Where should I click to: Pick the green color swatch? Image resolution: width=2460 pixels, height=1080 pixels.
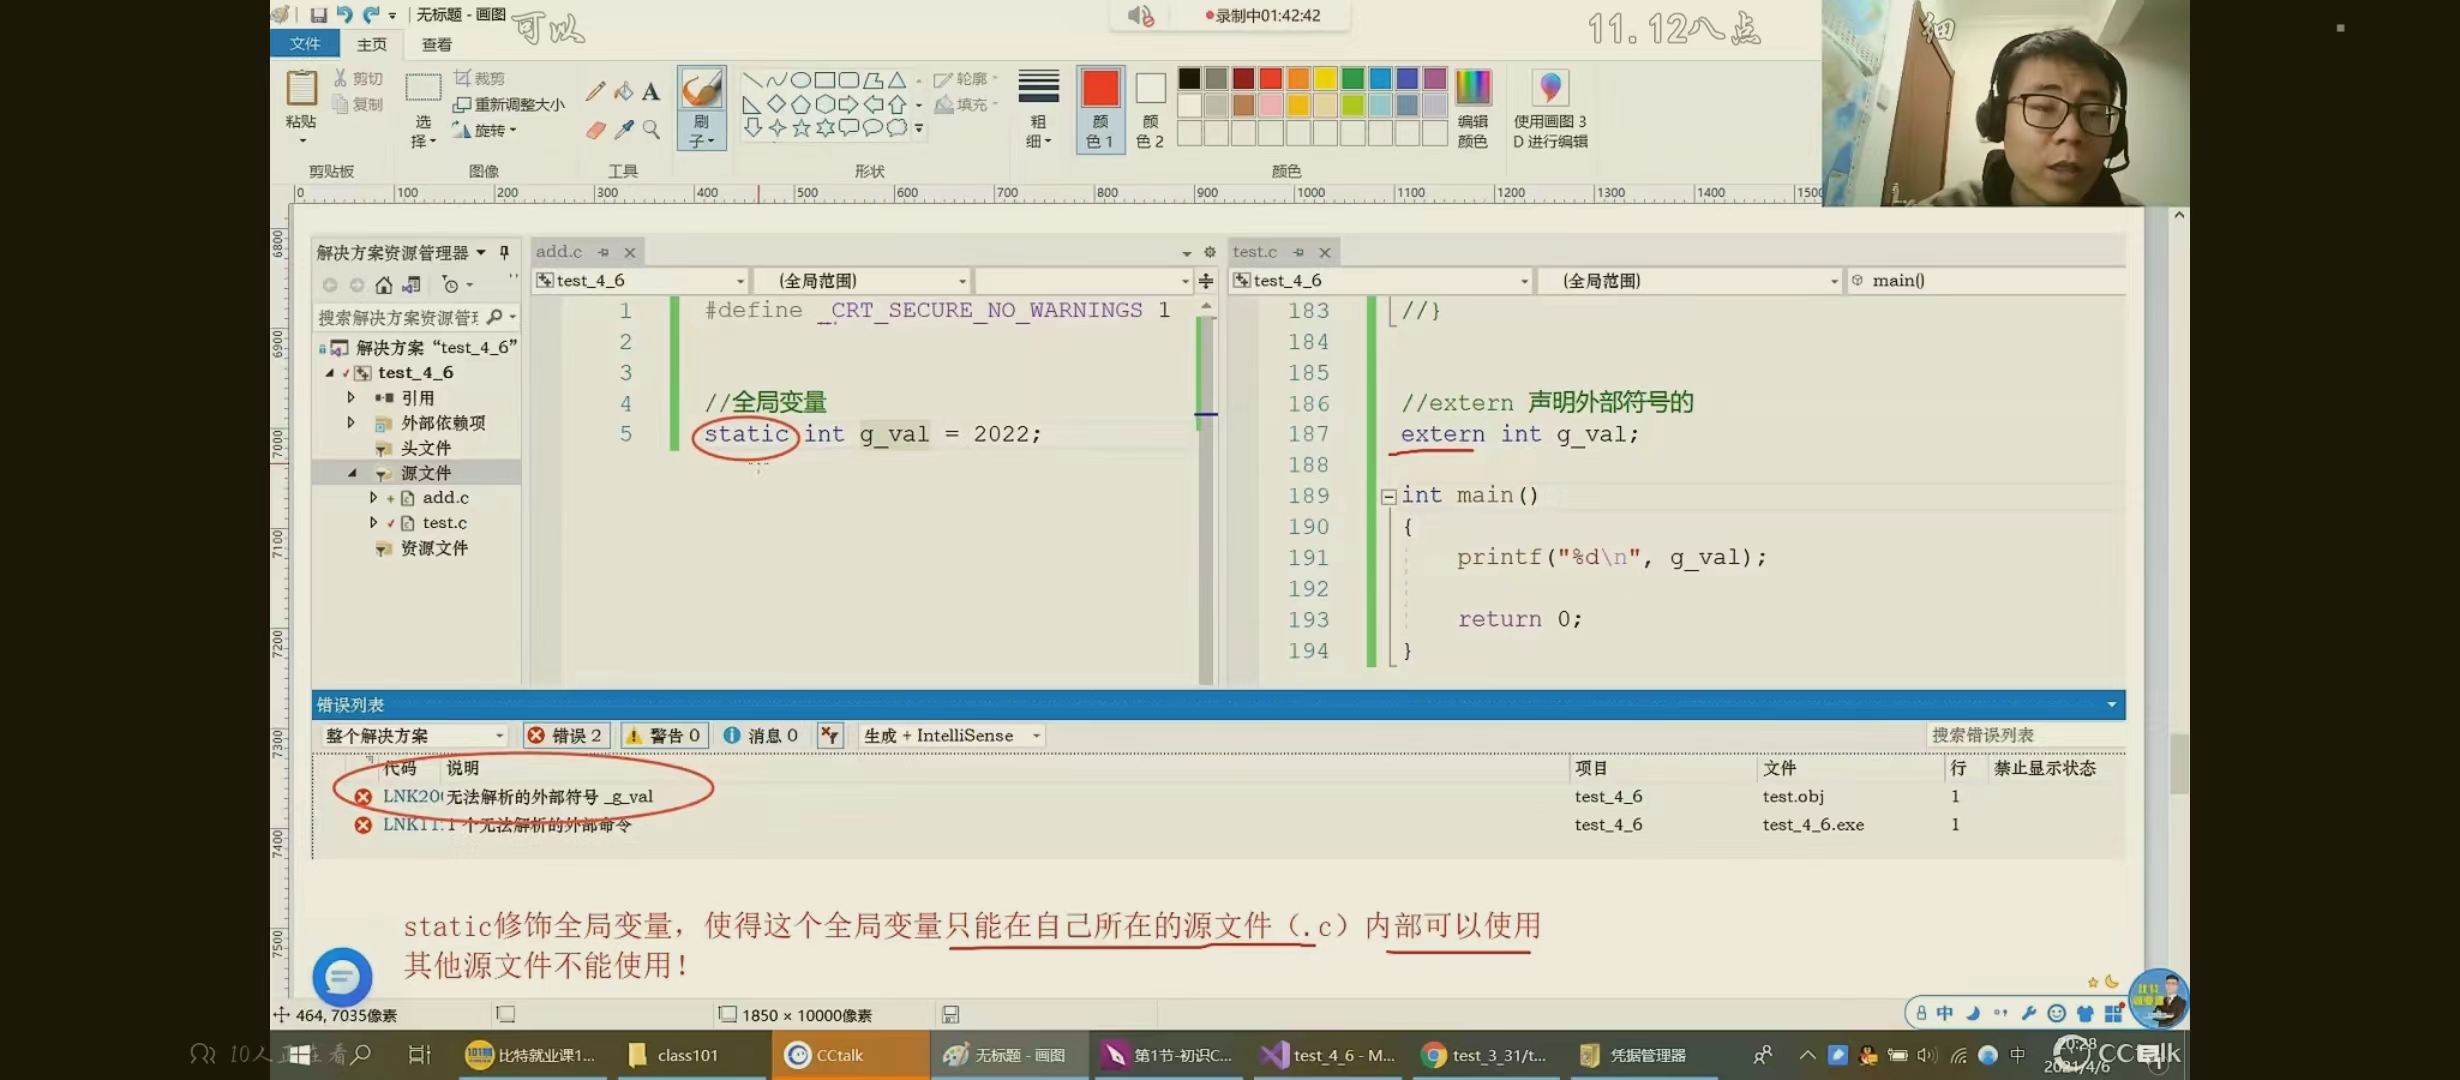(1352, 78)
